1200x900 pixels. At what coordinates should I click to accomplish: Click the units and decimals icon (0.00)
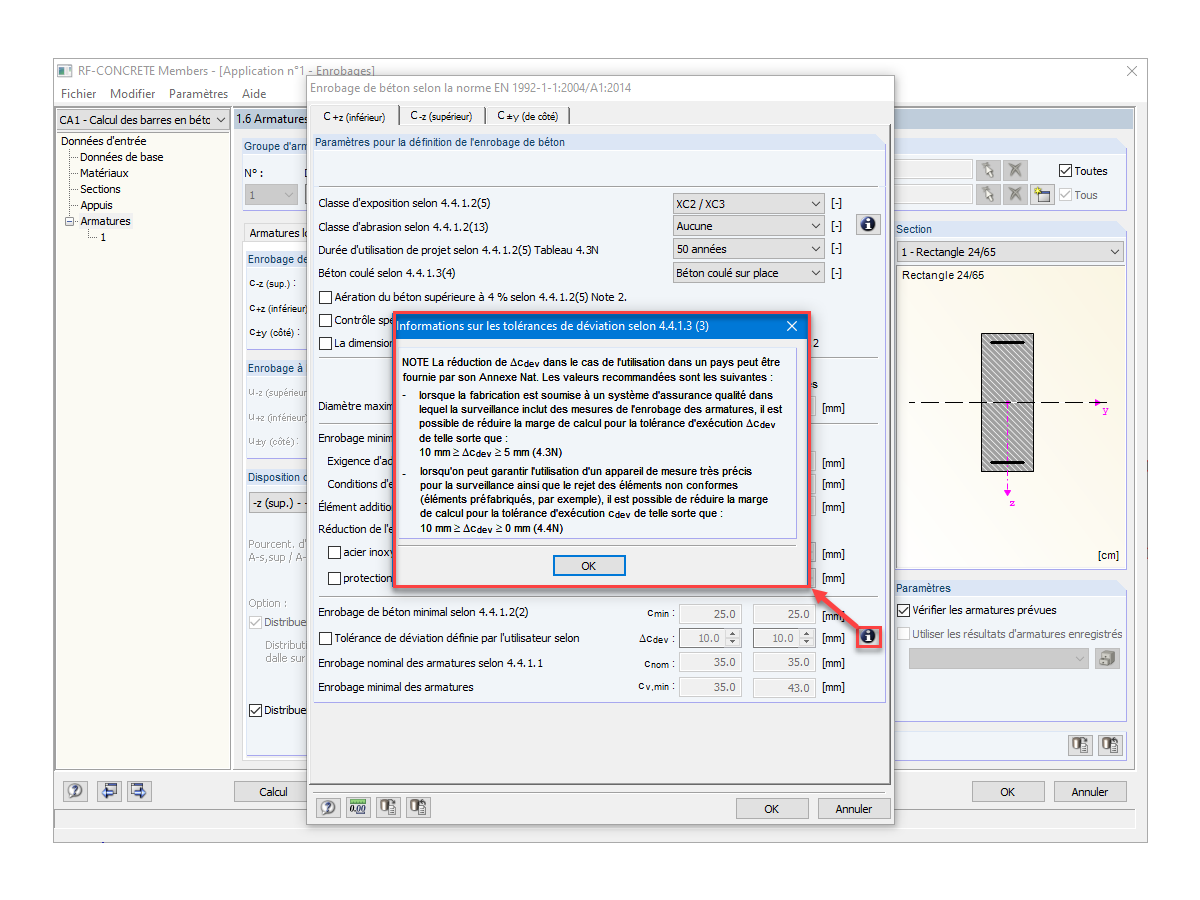tap(358, 807)
